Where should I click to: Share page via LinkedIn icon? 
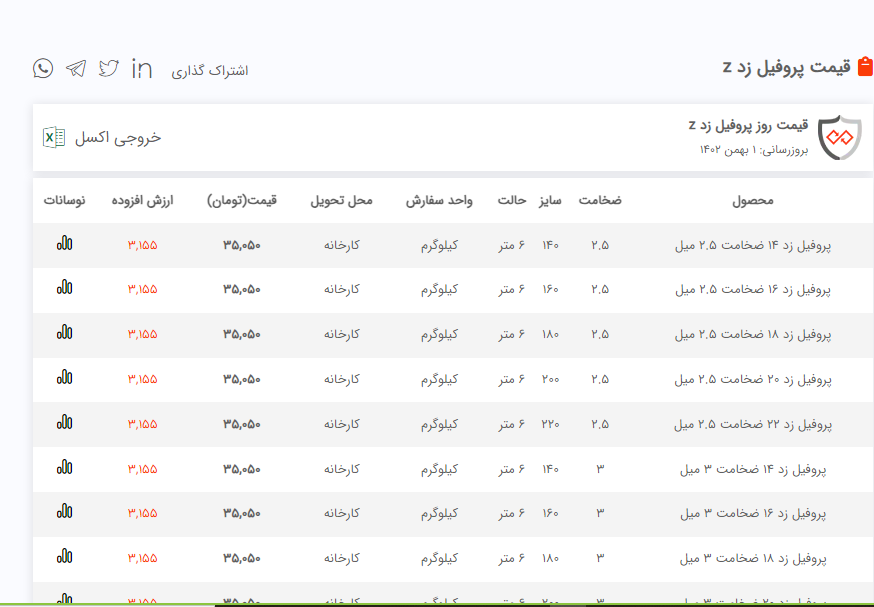click(142, 68)
